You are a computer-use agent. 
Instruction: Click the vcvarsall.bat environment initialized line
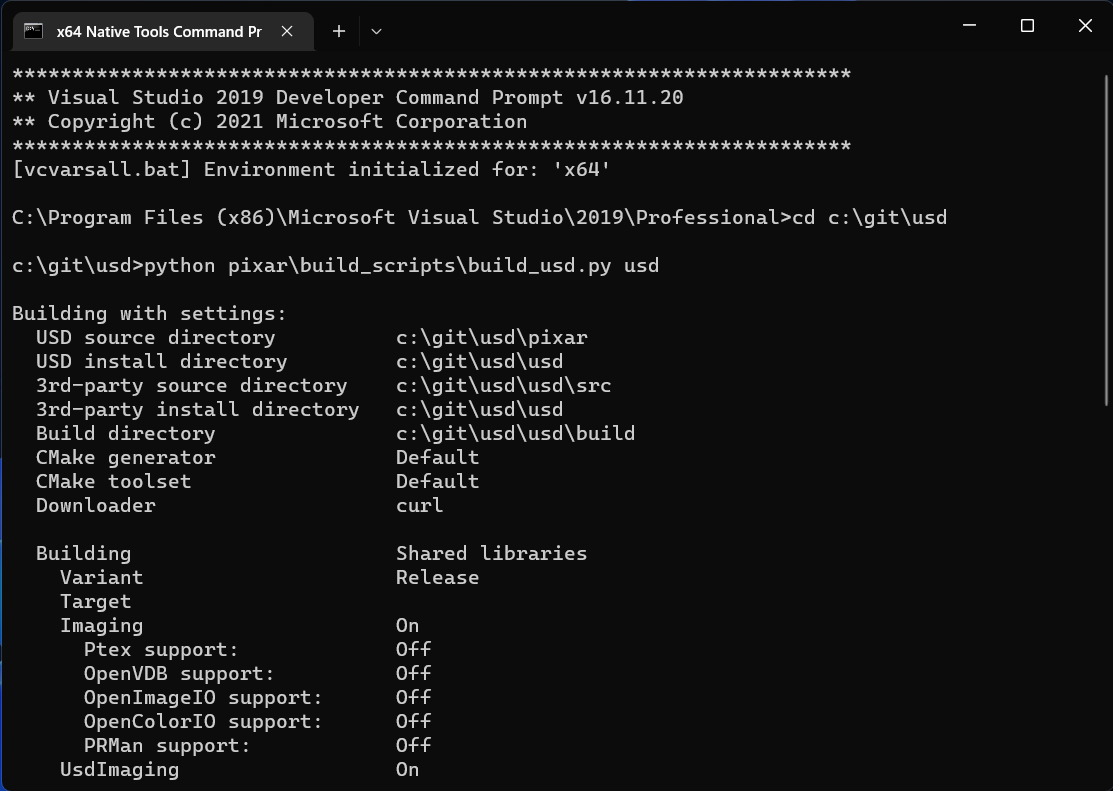[x=311, y=170]
